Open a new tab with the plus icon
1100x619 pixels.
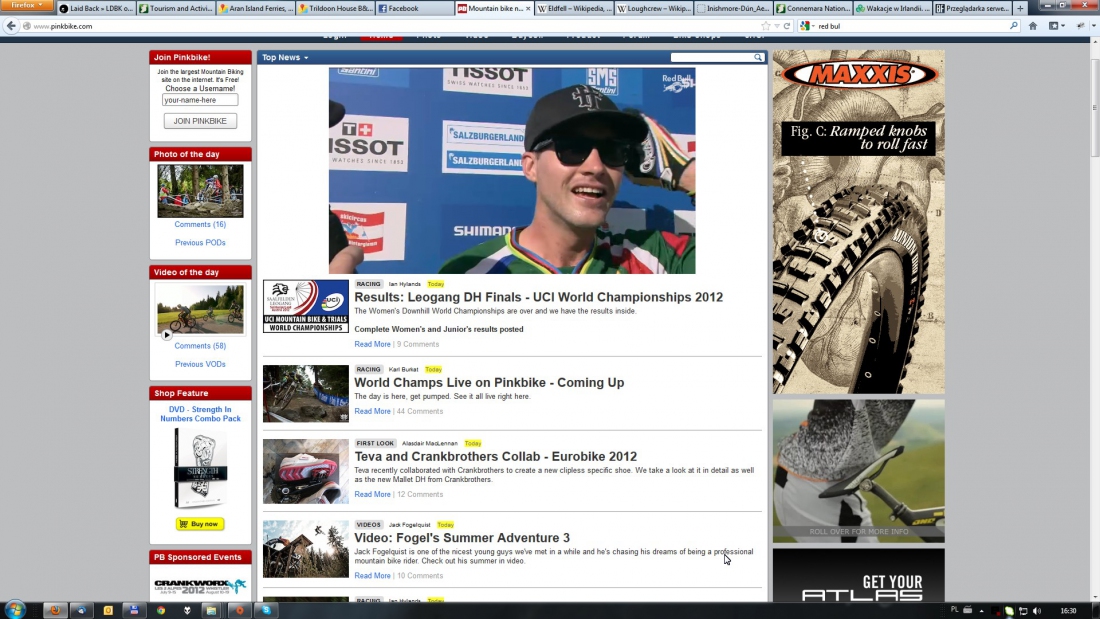(1020, 8)
